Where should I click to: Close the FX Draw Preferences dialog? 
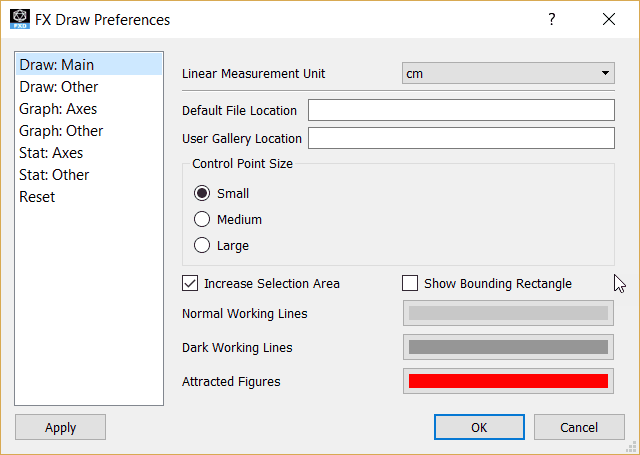(609, 19)
